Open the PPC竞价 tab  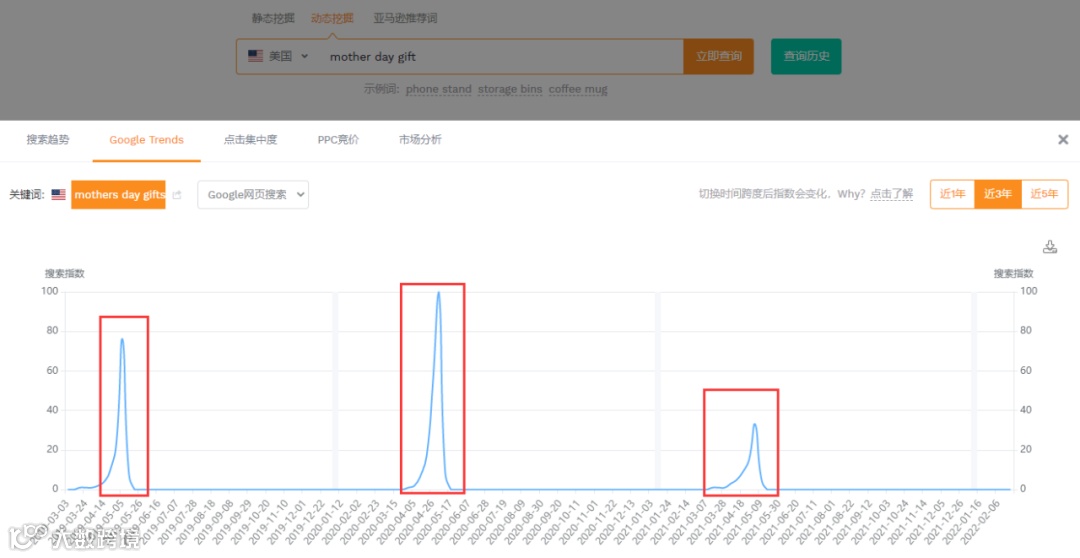coord(338,140)
